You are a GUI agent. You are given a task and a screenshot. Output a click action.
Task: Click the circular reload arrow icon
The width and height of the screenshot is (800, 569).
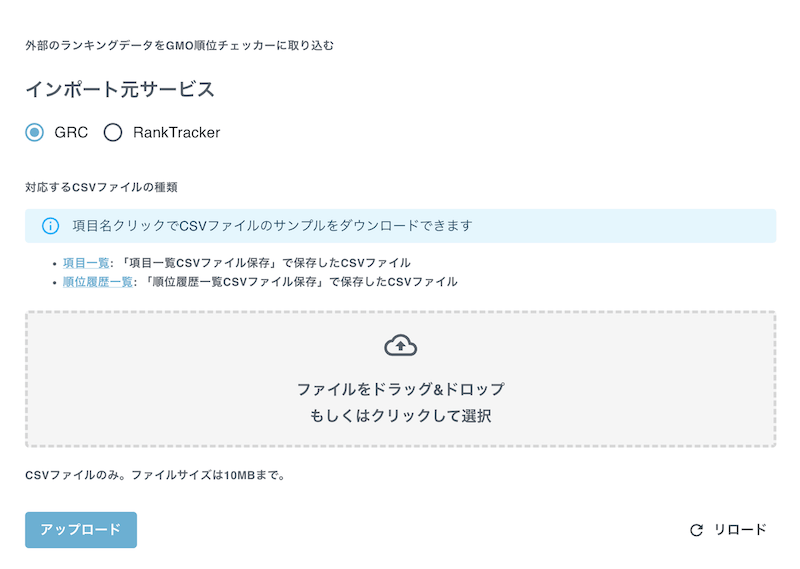pyautogui.click(x=696, y=530)
